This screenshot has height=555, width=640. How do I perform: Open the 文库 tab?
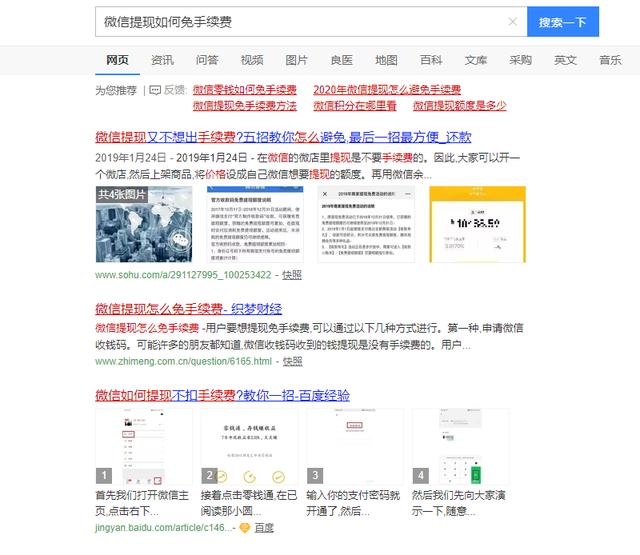(x=476, y=60)
